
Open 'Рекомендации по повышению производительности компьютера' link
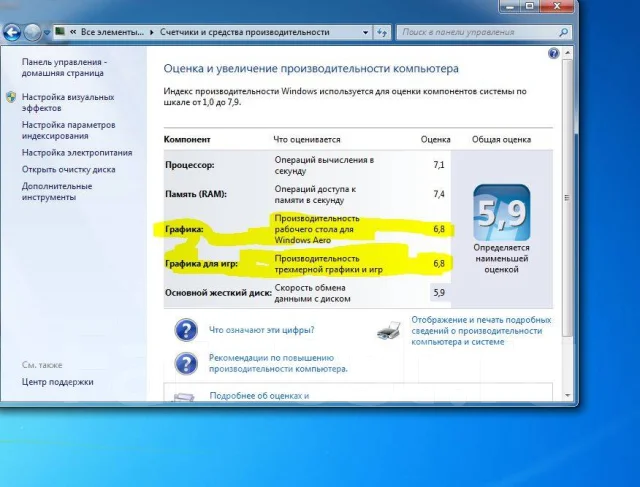278,363
